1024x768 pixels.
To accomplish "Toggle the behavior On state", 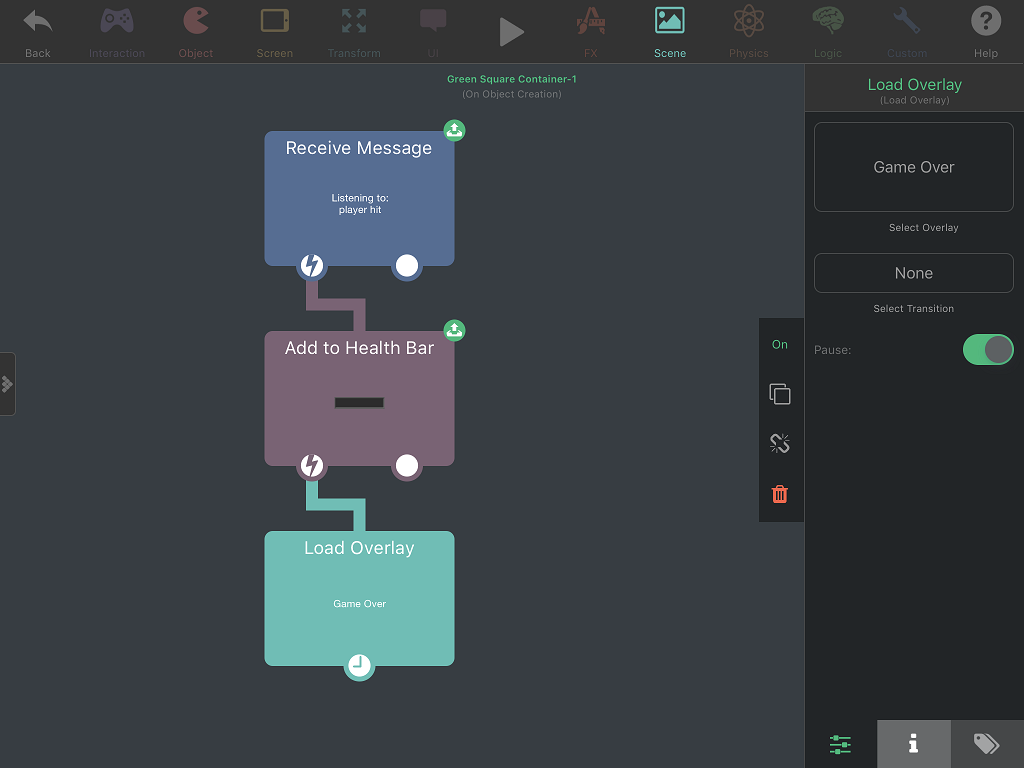I will pos(780,344).
